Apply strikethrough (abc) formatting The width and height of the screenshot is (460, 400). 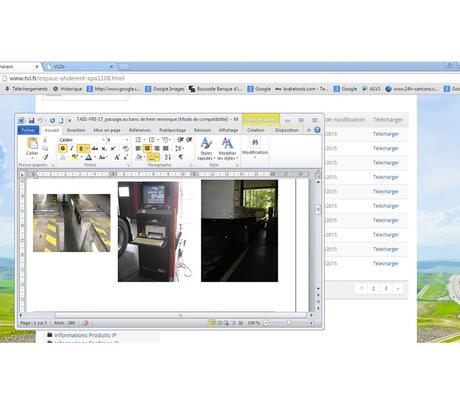click(95, 148)
